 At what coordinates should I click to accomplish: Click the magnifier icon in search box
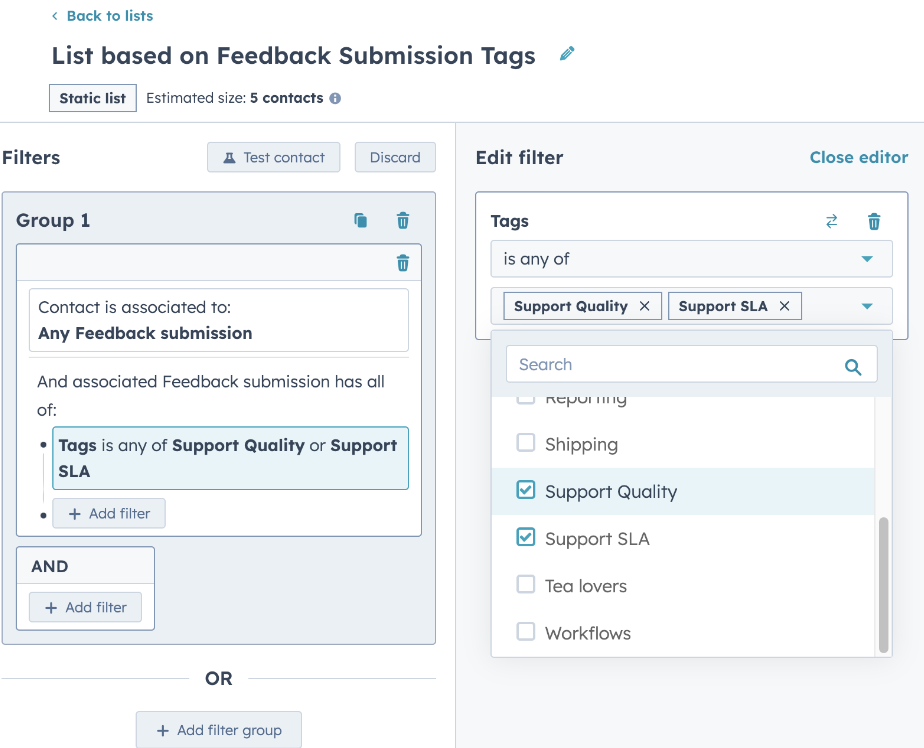tap(853, 366)
